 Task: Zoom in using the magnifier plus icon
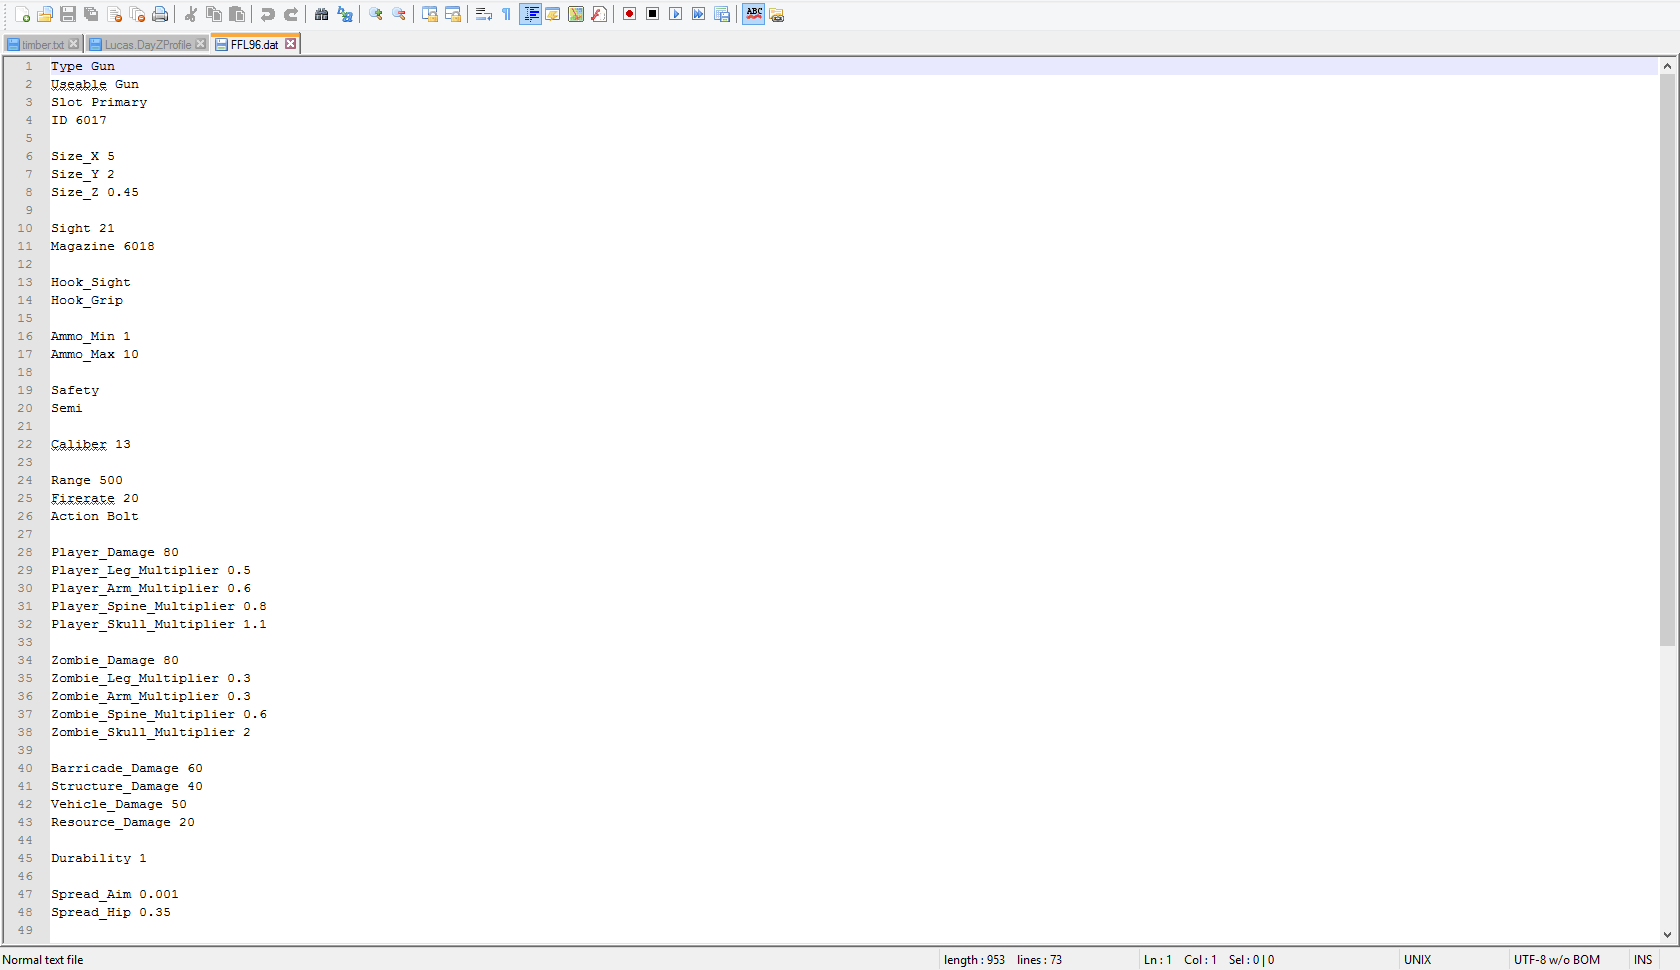pyautogui.click(x=376, y=14)
